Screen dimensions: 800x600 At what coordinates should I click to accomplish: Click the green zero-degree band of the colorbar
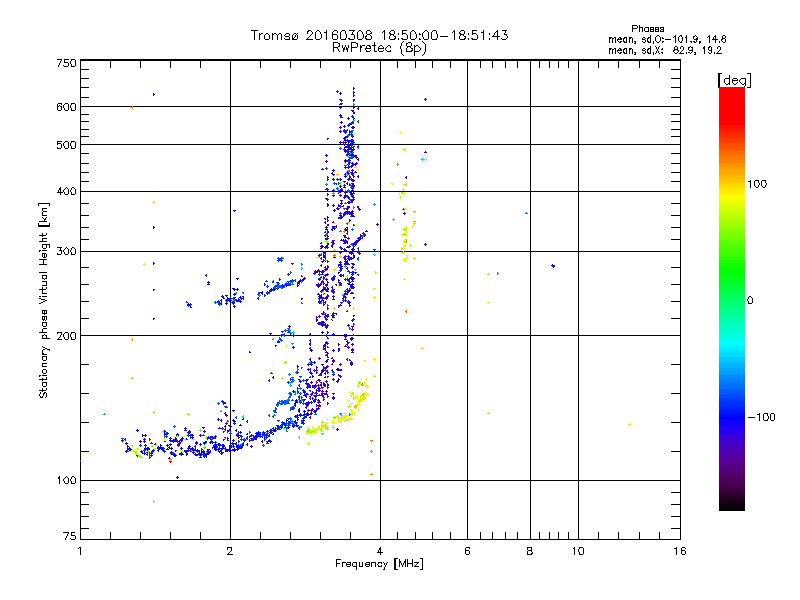coord(732,301)
